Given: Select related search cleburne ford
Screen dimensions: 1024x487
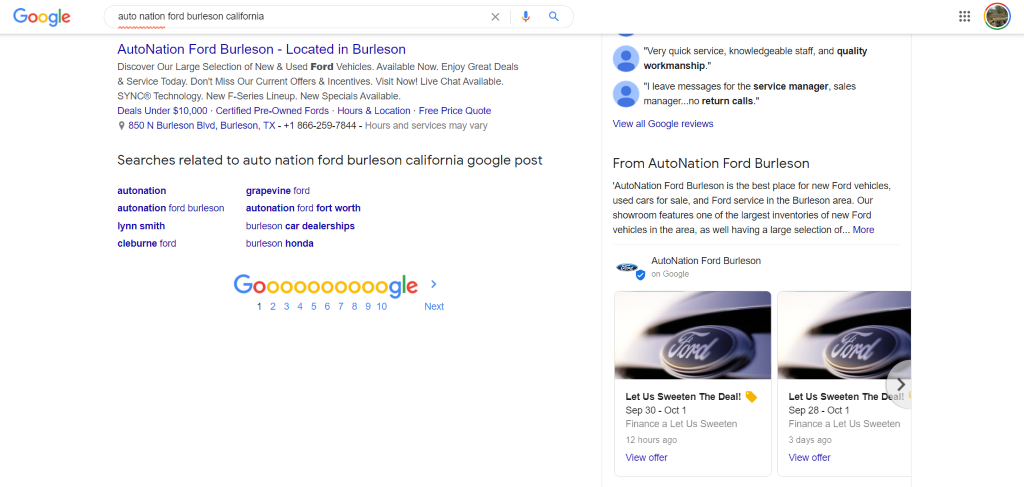Looking at the screenshot, I should coord(147,244).
